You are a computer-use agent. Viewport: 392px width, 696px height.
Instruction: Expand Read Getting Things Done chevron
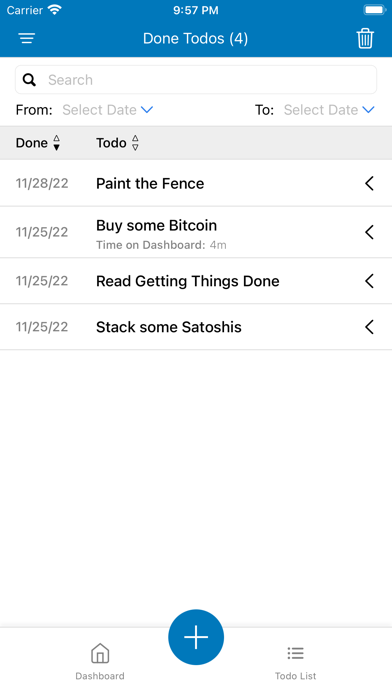369,281
